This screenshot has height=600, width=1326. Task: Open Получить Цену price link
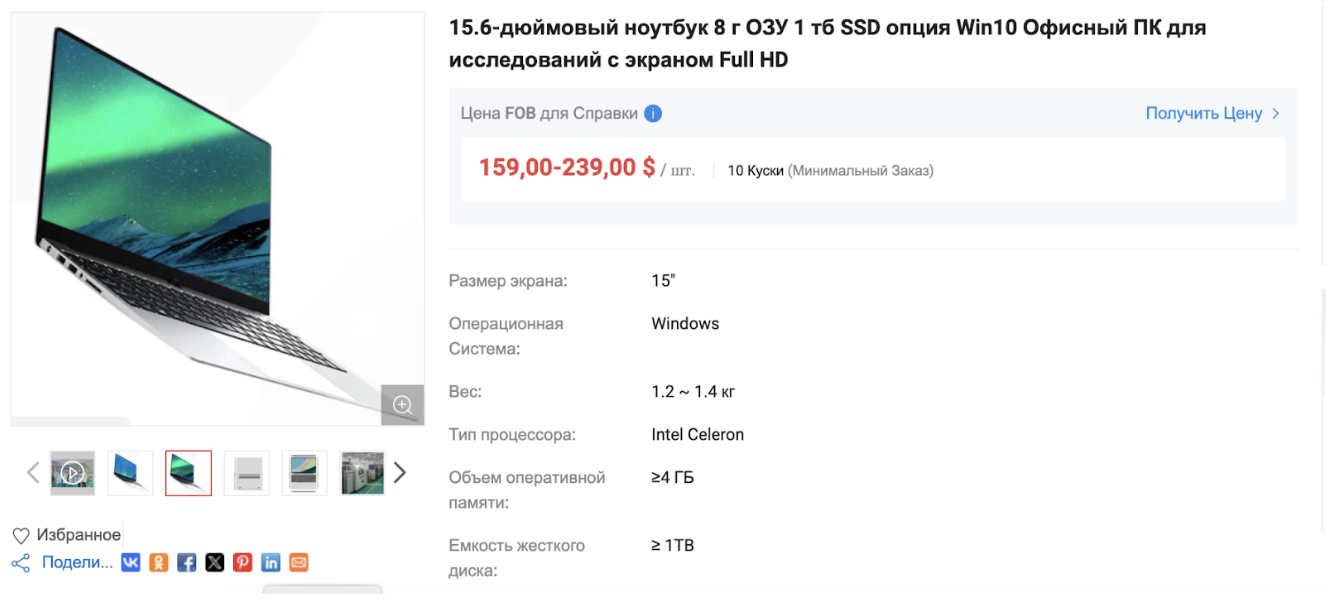point(1213,114)
